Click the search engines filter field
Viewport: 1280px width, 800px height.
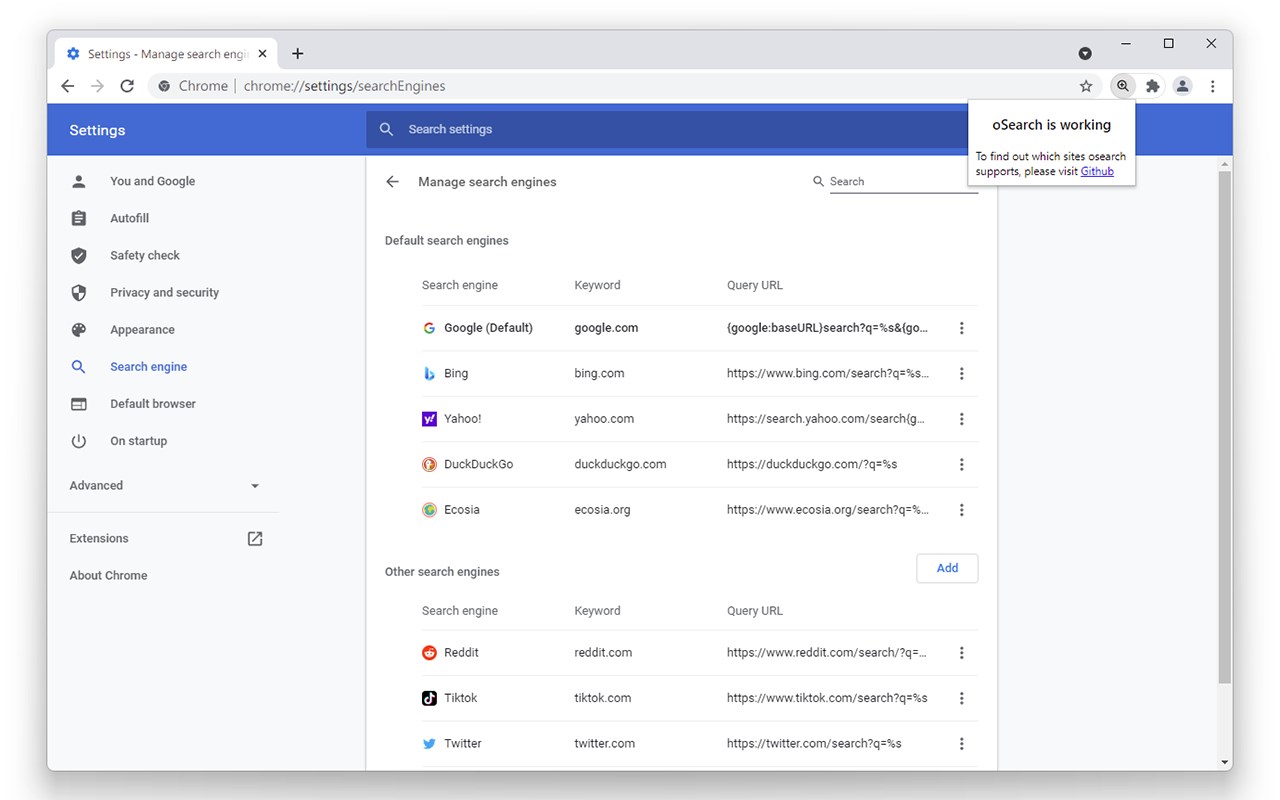[x=902, y=182]
